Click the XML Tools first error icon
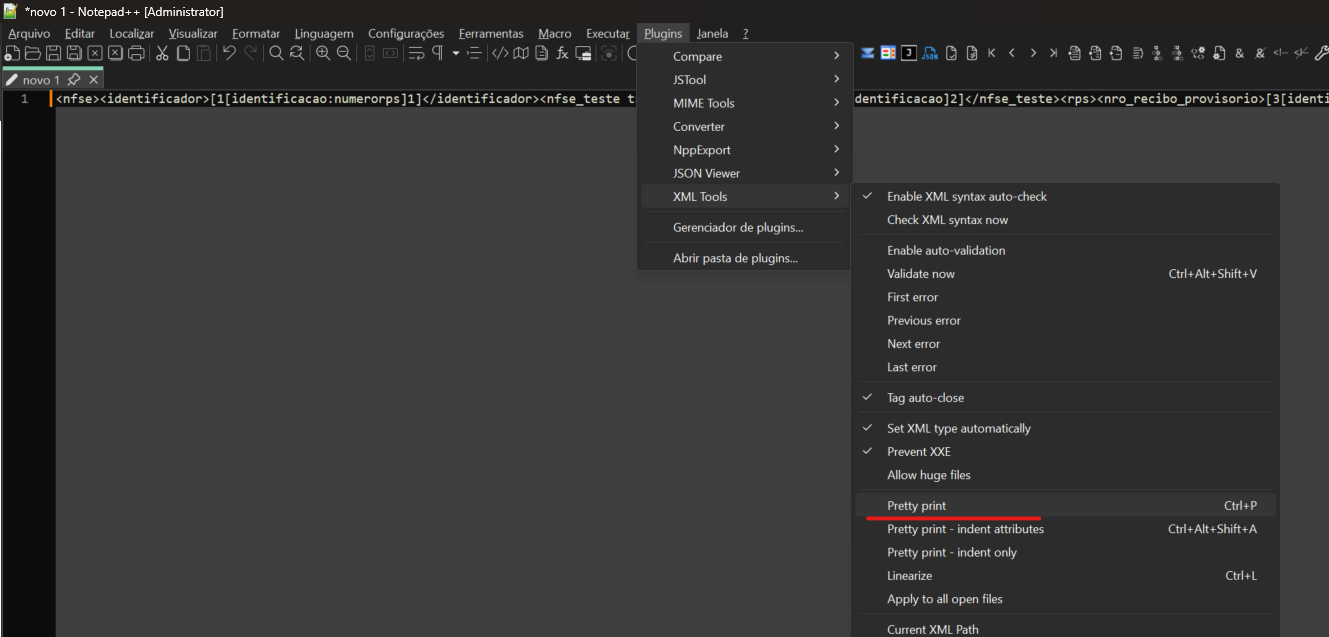 (x=992, y=53)
